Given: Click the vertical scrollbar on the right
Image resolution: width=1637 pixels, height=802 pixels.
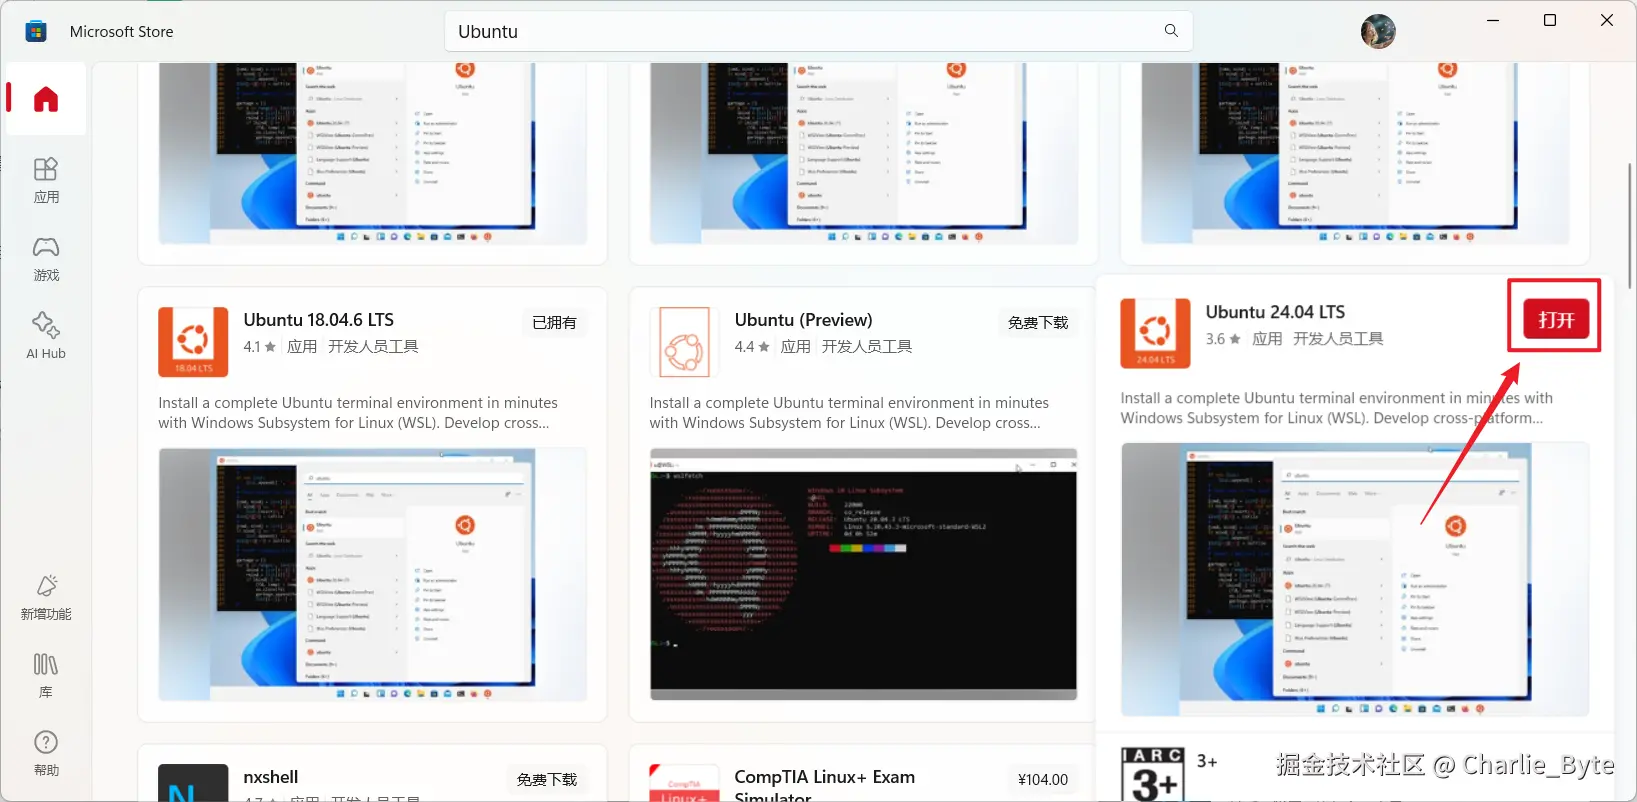Looking at the screenshot, I should click(1630, 225).
